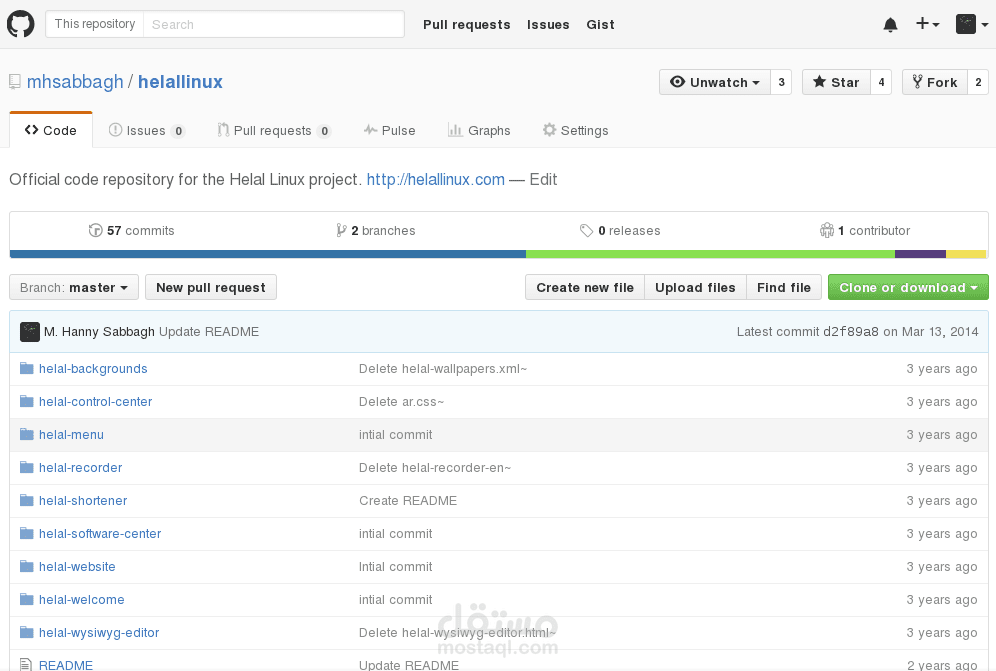Toggle Unwatch for this repository
This screenshot has height=671, width=996.
(x=714, y=82)
